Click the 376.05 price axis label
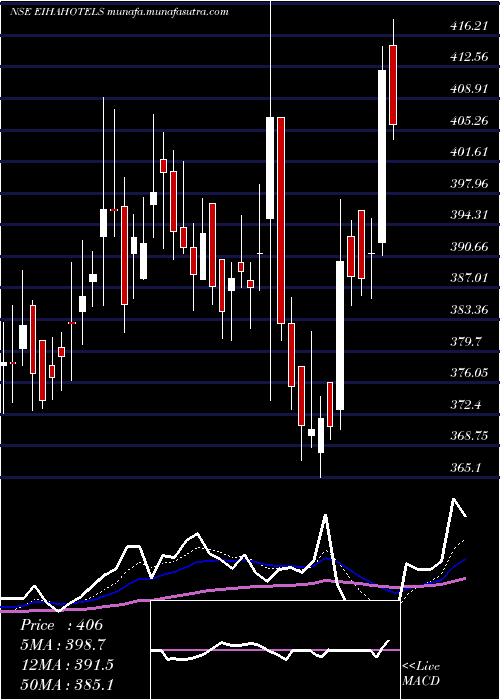 (469, 373)
